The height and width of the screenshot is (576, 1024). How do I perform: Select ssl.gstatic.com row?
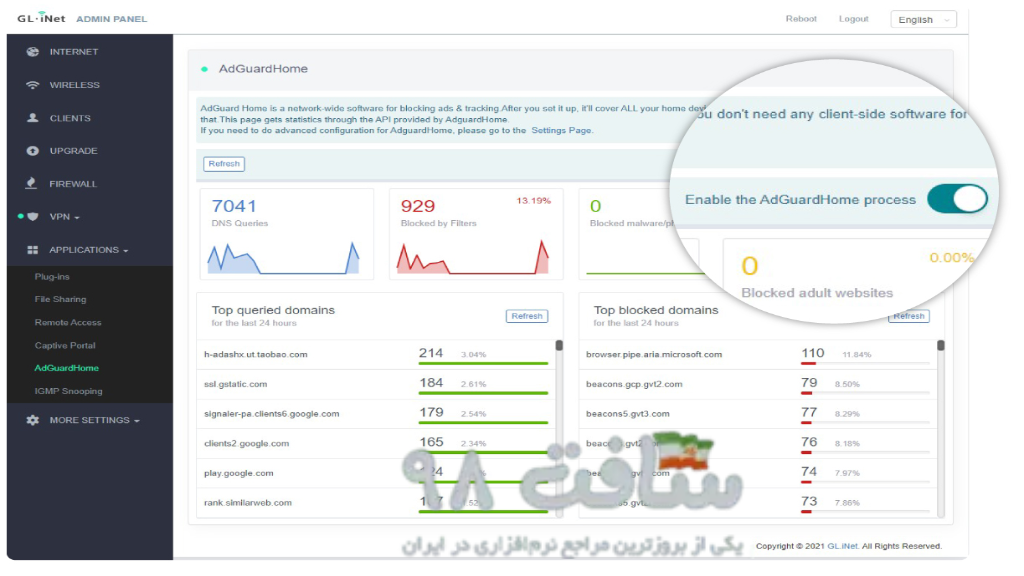tap(376, 384)
